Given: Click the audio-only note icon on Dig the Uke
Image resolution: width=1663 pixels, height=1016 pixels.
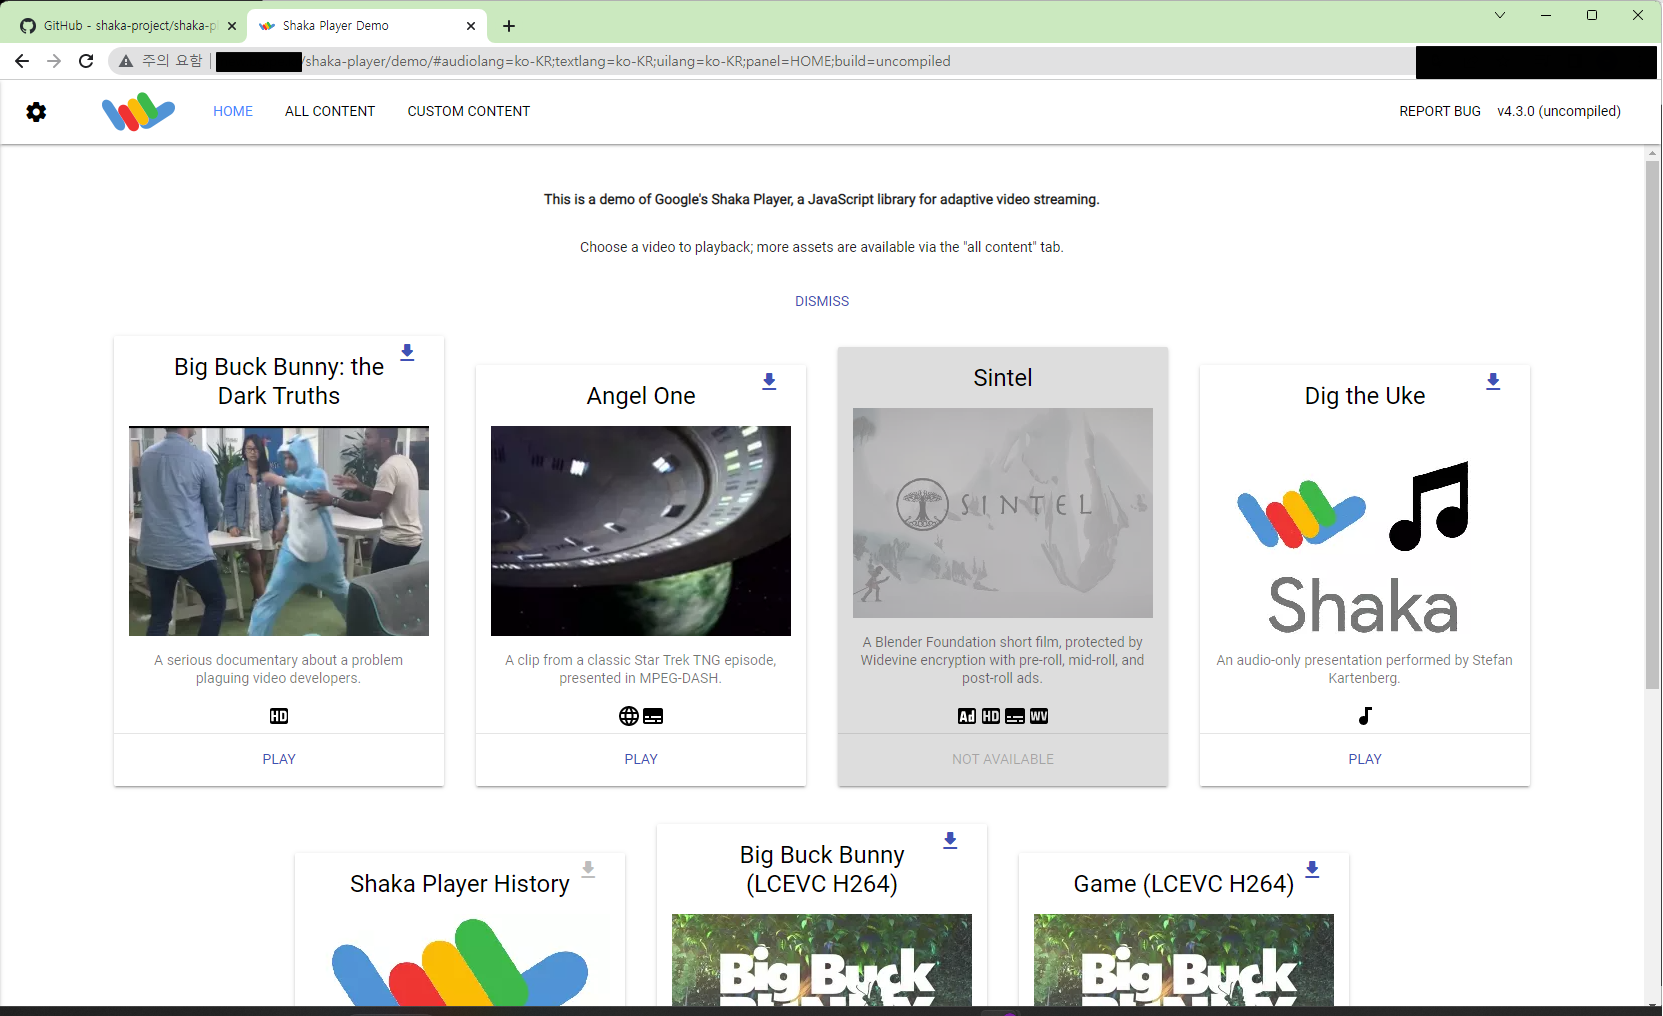Looking at the screenshot, I should click(x=1365, y=716).
